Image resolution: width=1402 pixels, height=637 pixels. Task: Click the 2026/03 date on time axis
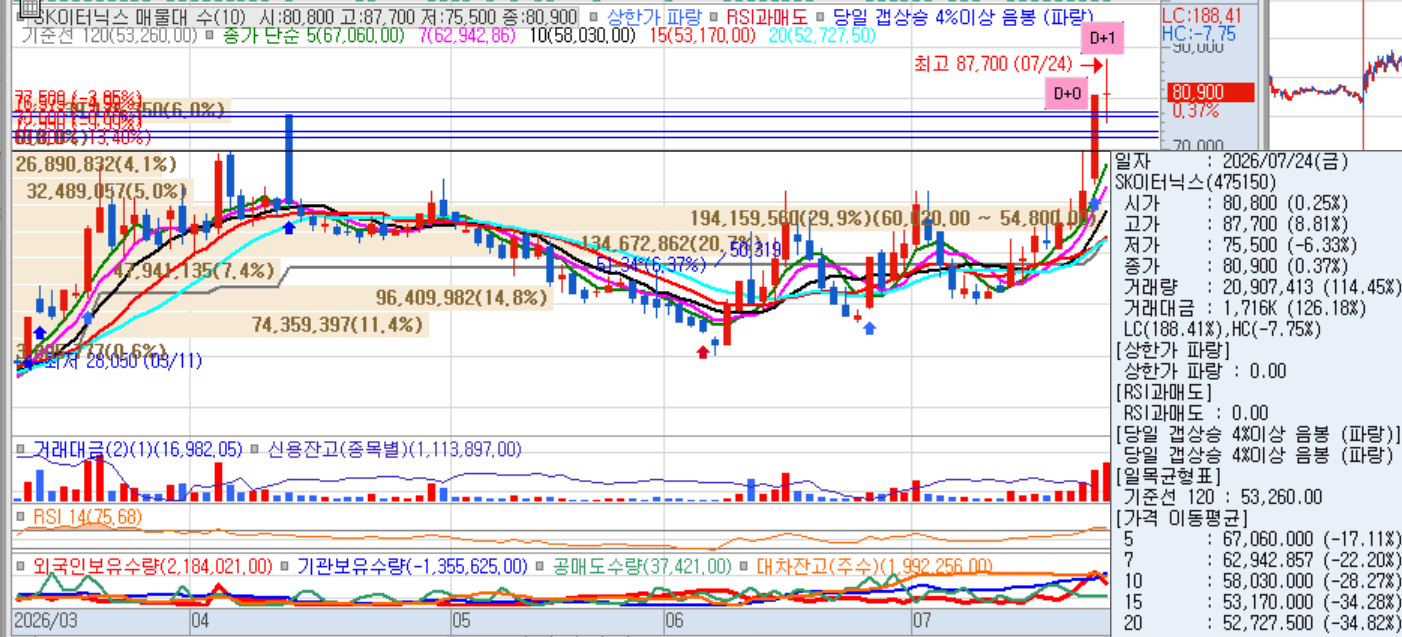(46, 621)
